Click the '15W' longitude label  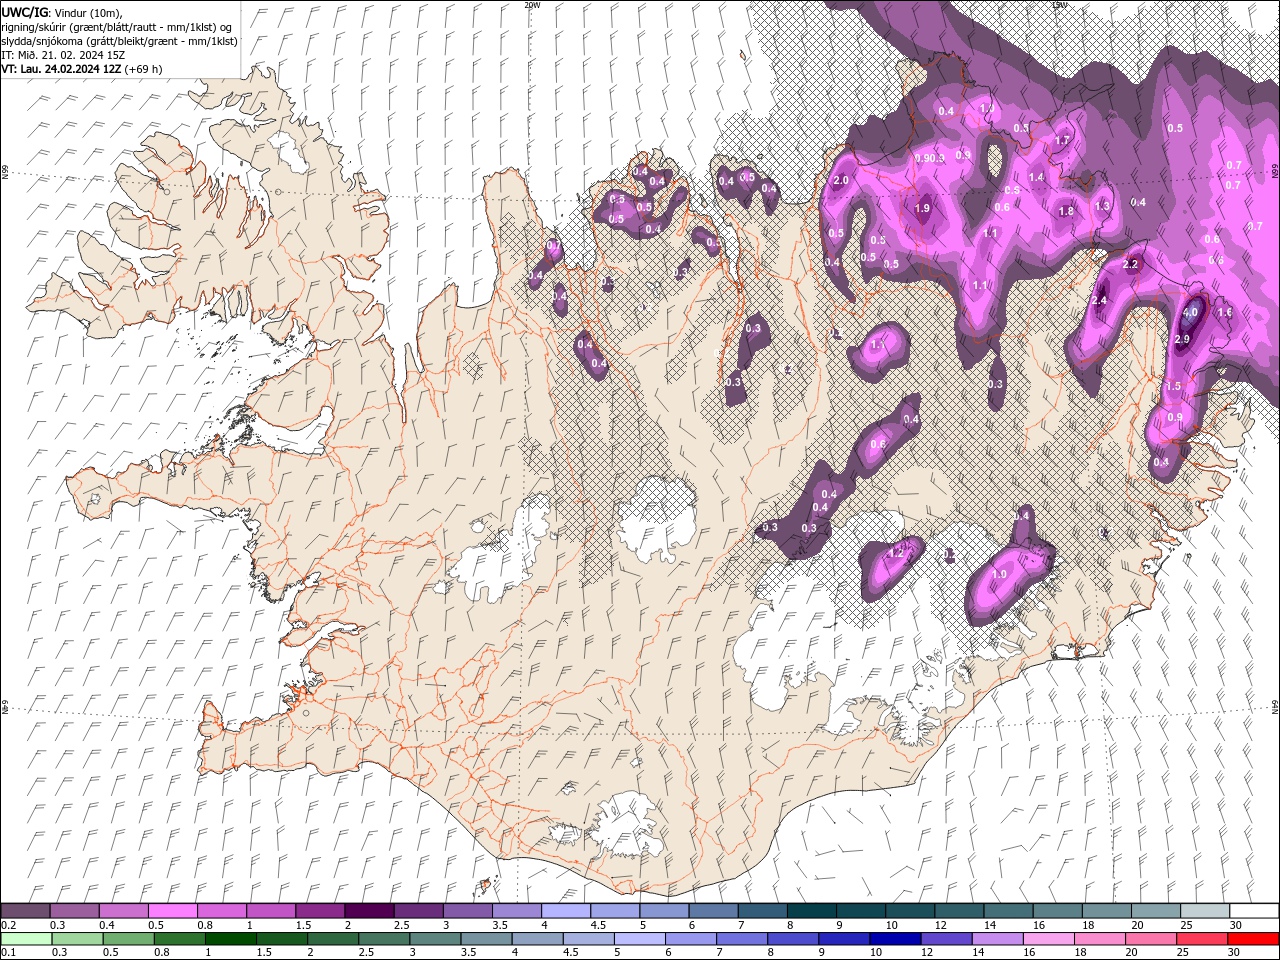1059,4
